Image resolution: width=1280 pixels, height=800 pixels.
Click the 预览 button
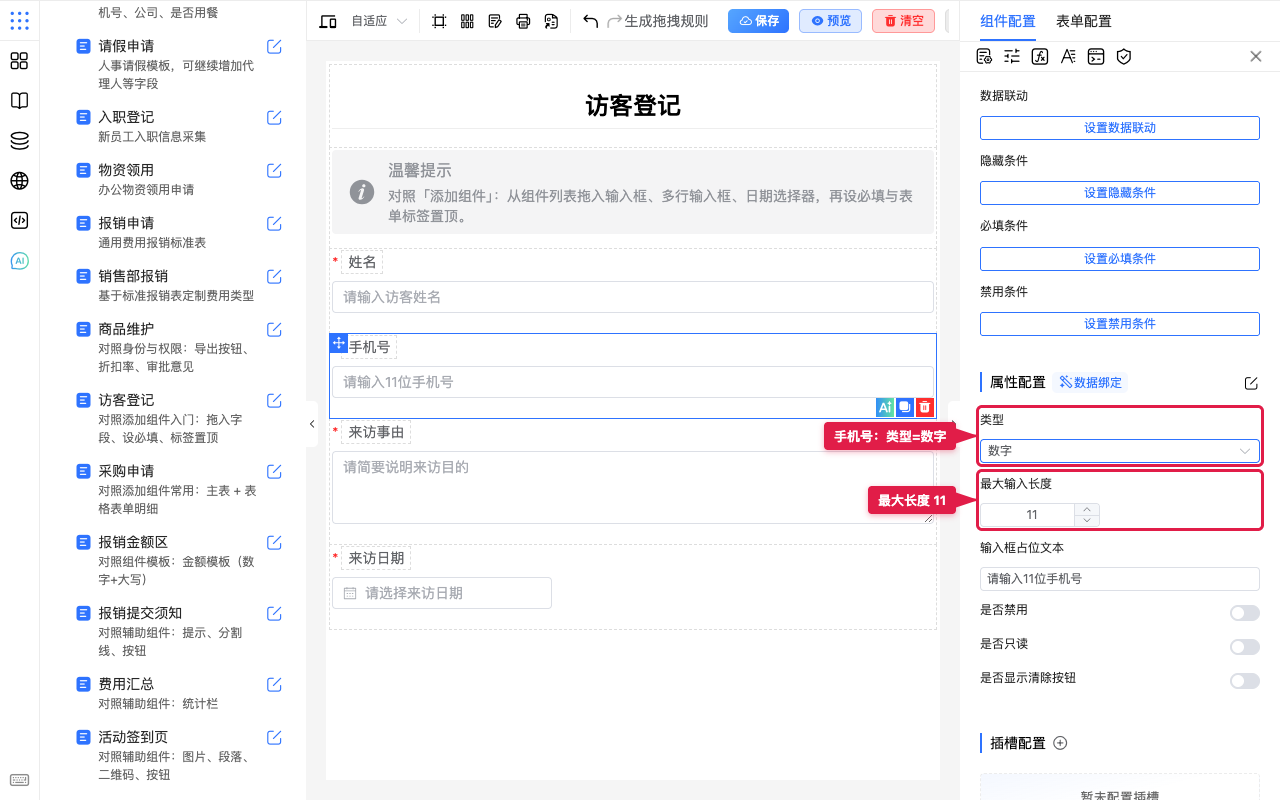pos(830,21)
